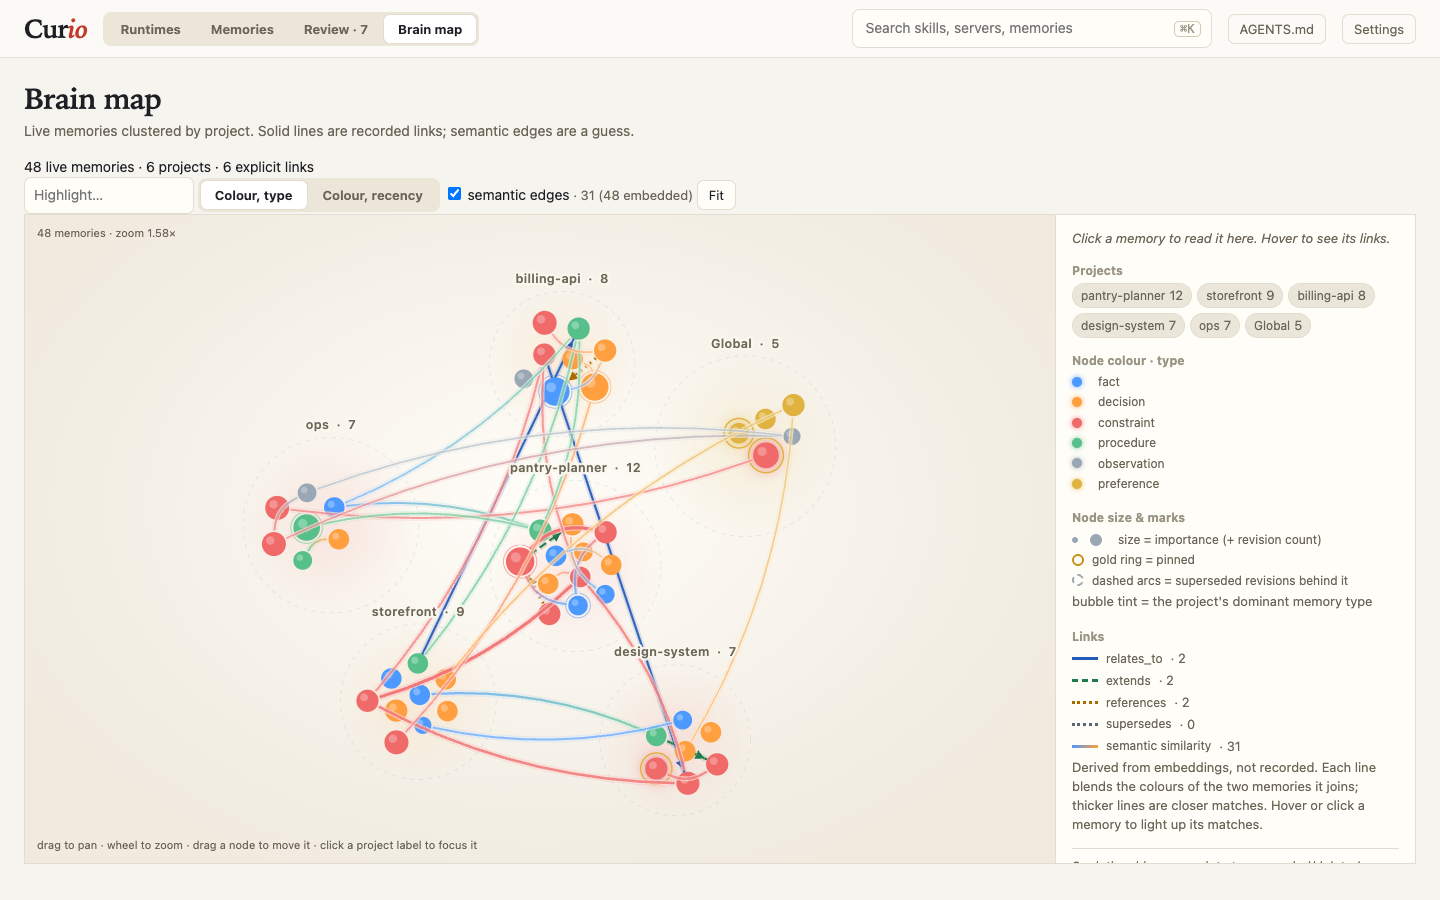
Task: Click the 'Brain map' page heading
Action: pyautogui.click(x=93, y=99)
